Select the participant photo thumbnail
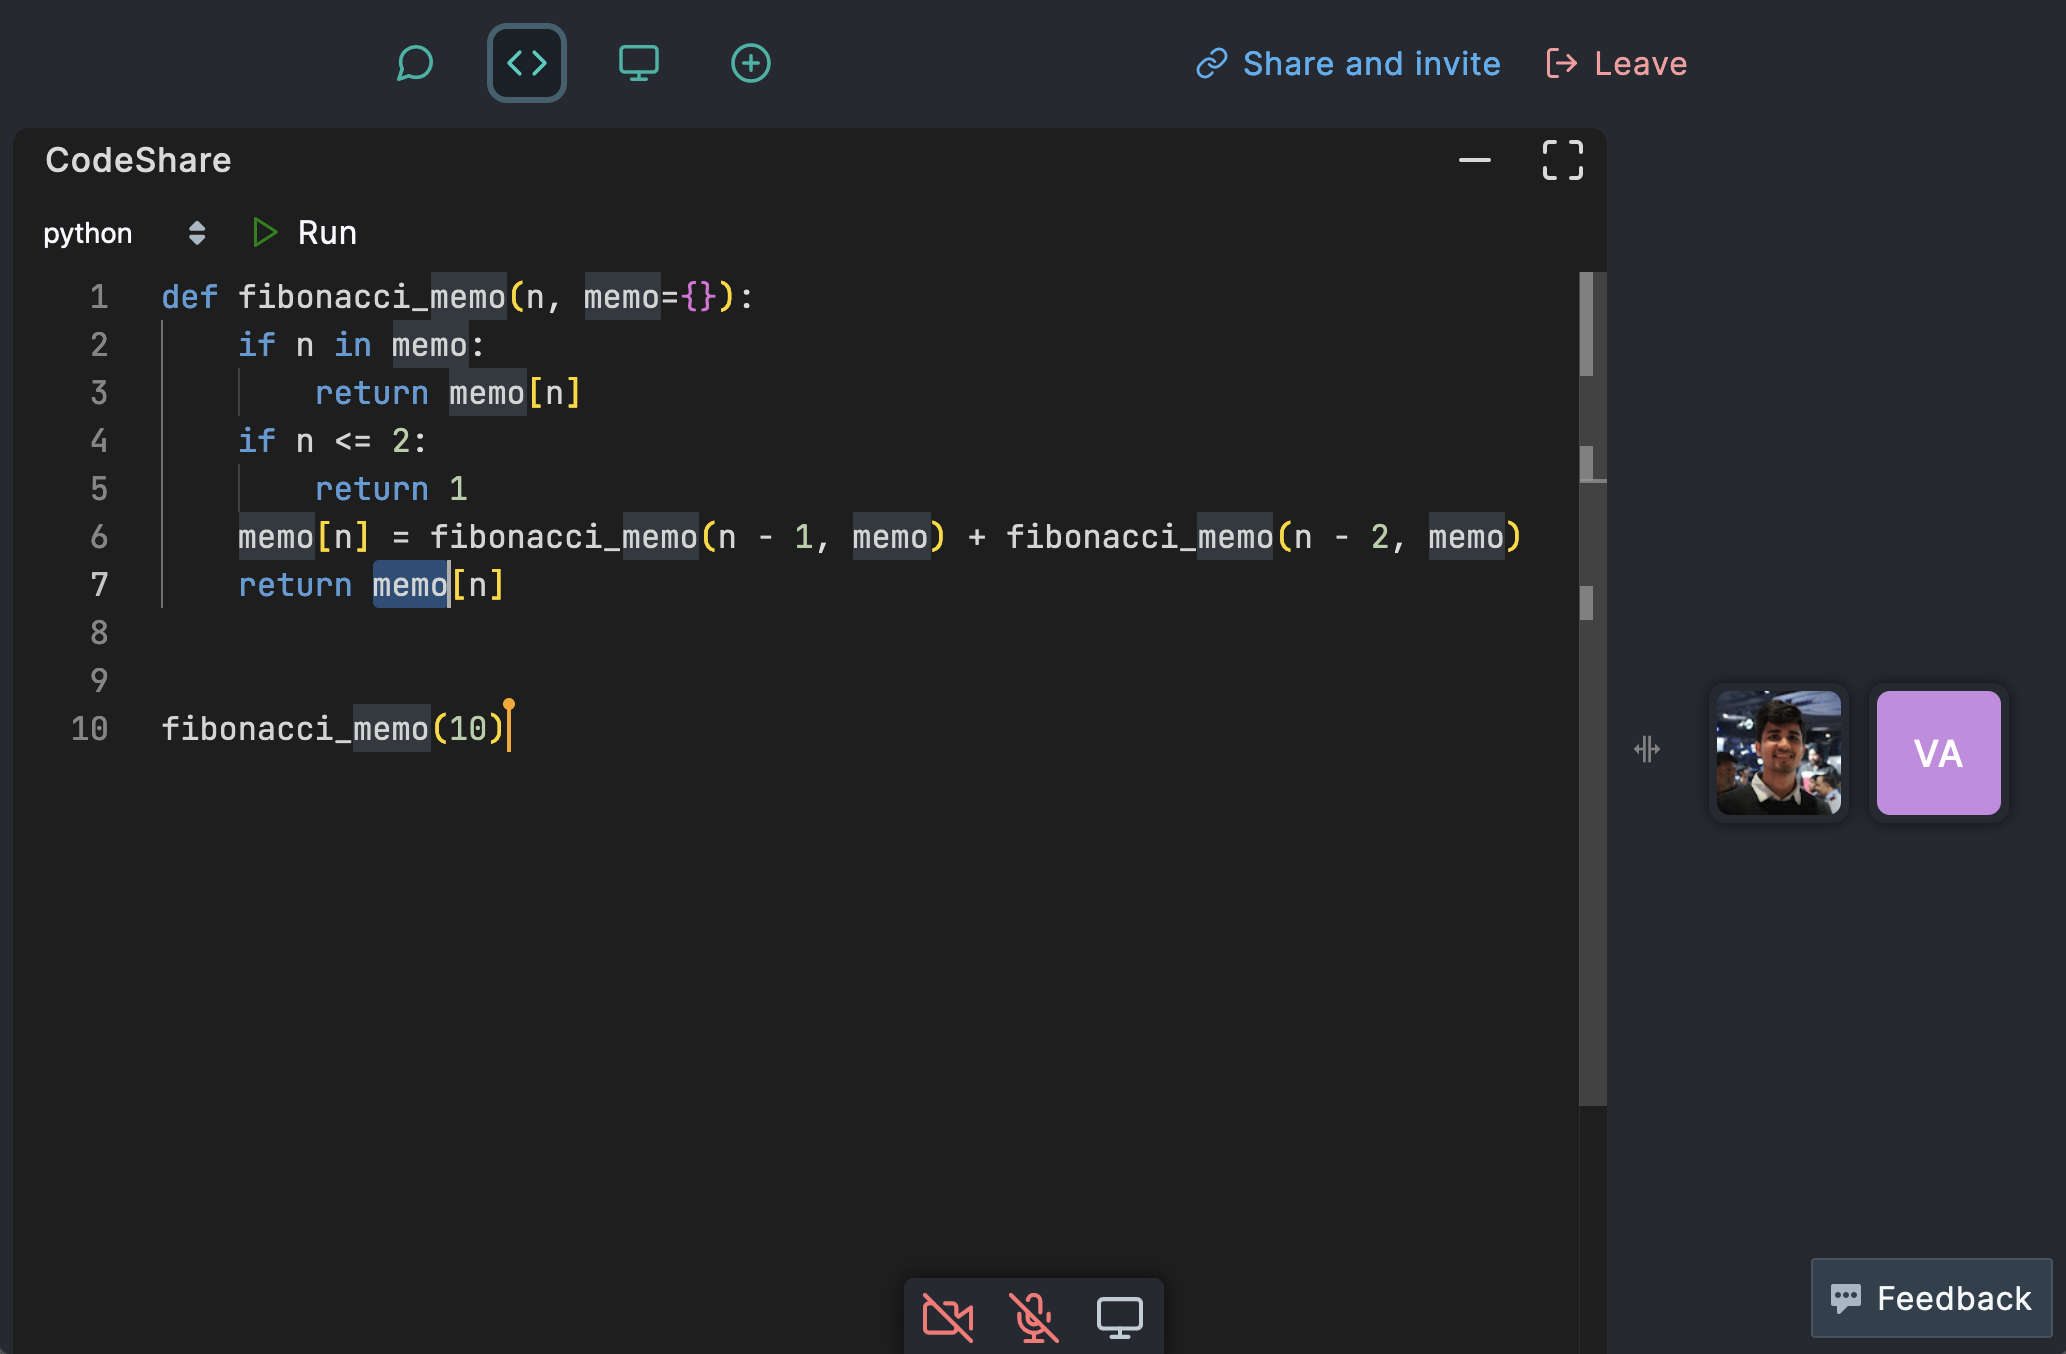Viewport: 2066px width, 1354px height. [x=1779, y=753]
